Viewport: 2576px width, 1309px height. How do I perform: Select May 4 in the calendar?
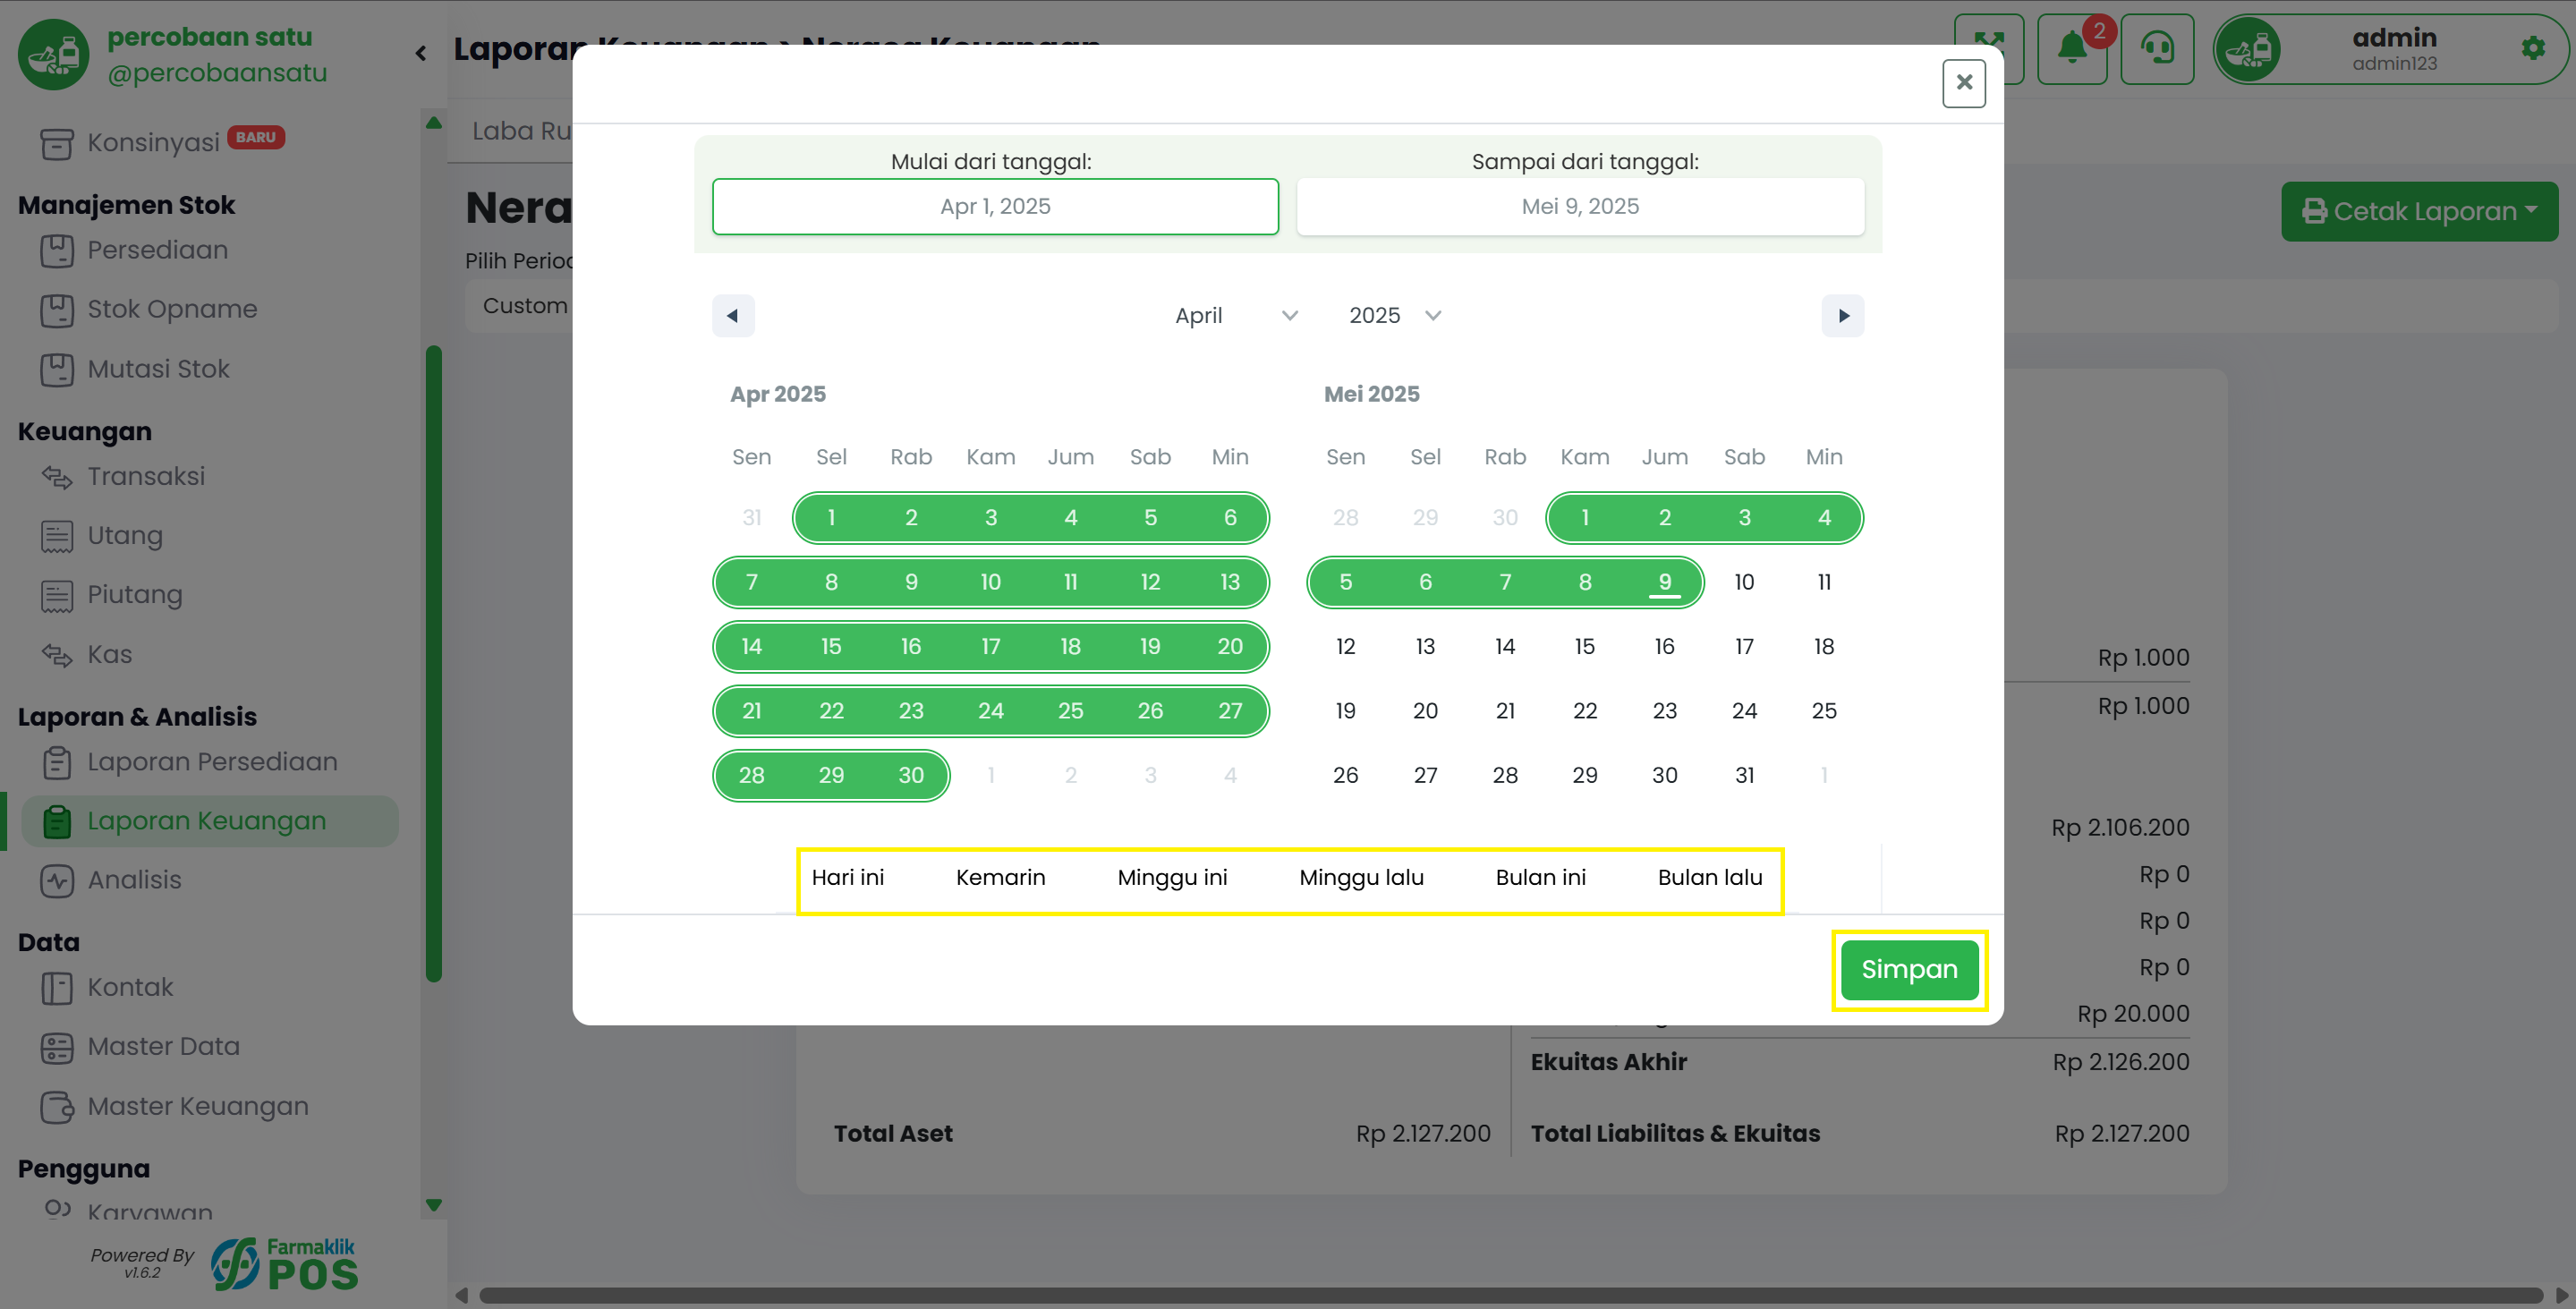pos(1824,518)
